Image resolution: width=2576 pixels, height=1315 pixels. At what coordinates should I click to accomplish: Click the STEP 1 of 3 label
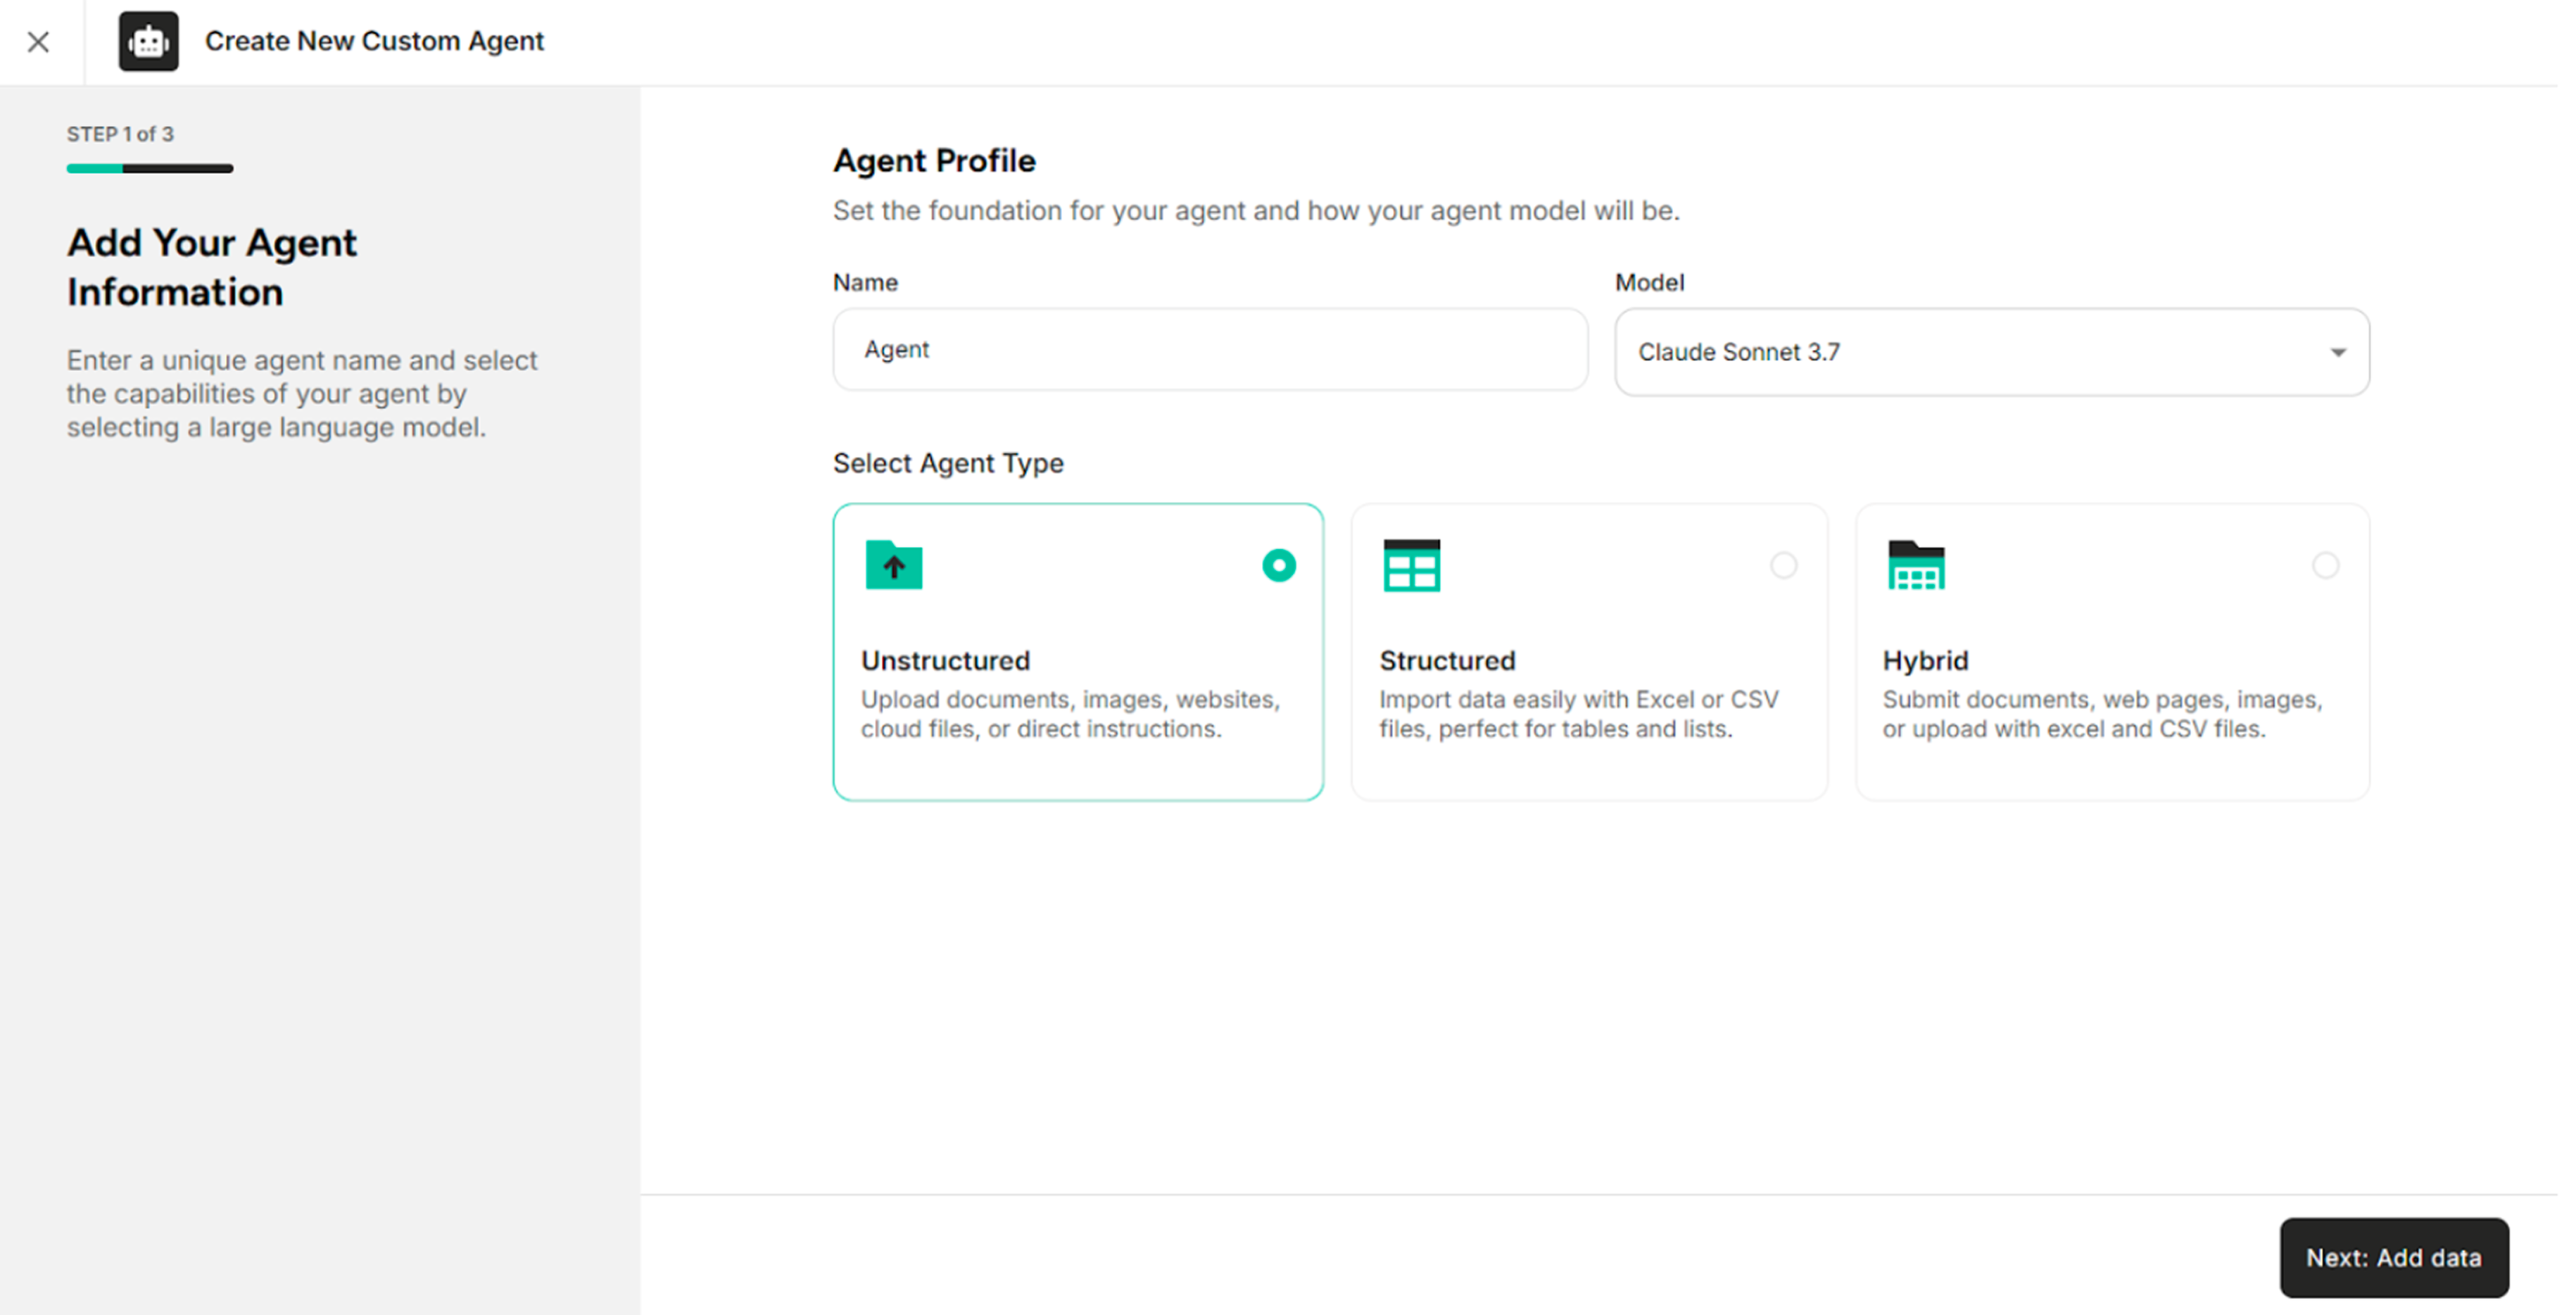(120, 134)
